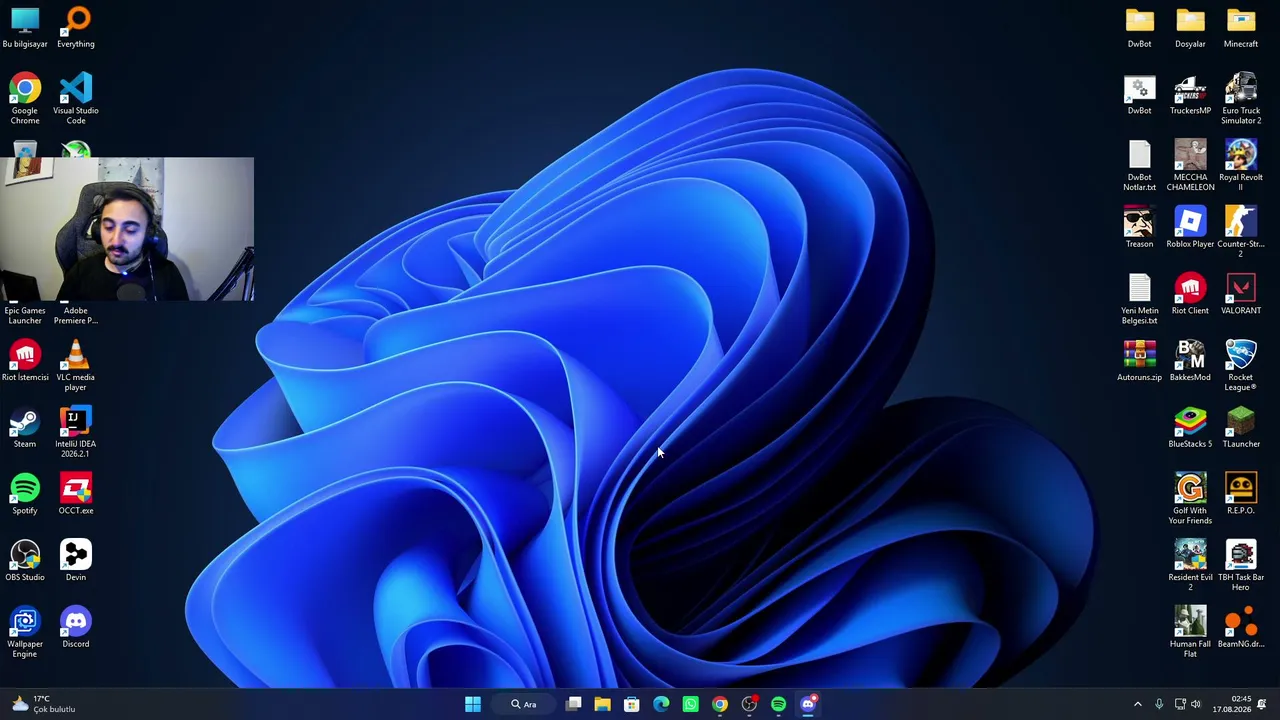Select TBH Task Bar Hero icon
The width and height of the screenshot is (1280, 720).
coord(1241,565)
